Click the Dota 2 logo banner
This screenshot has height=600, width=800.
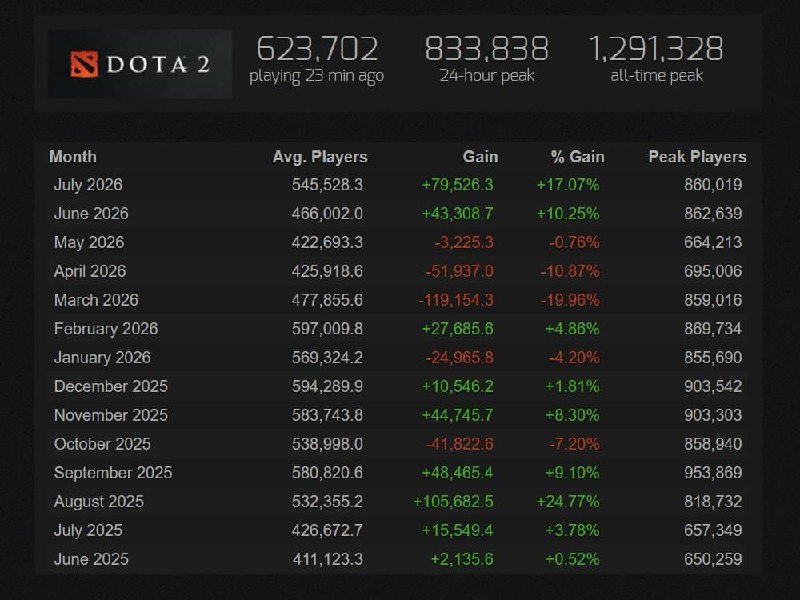(140, 64)
